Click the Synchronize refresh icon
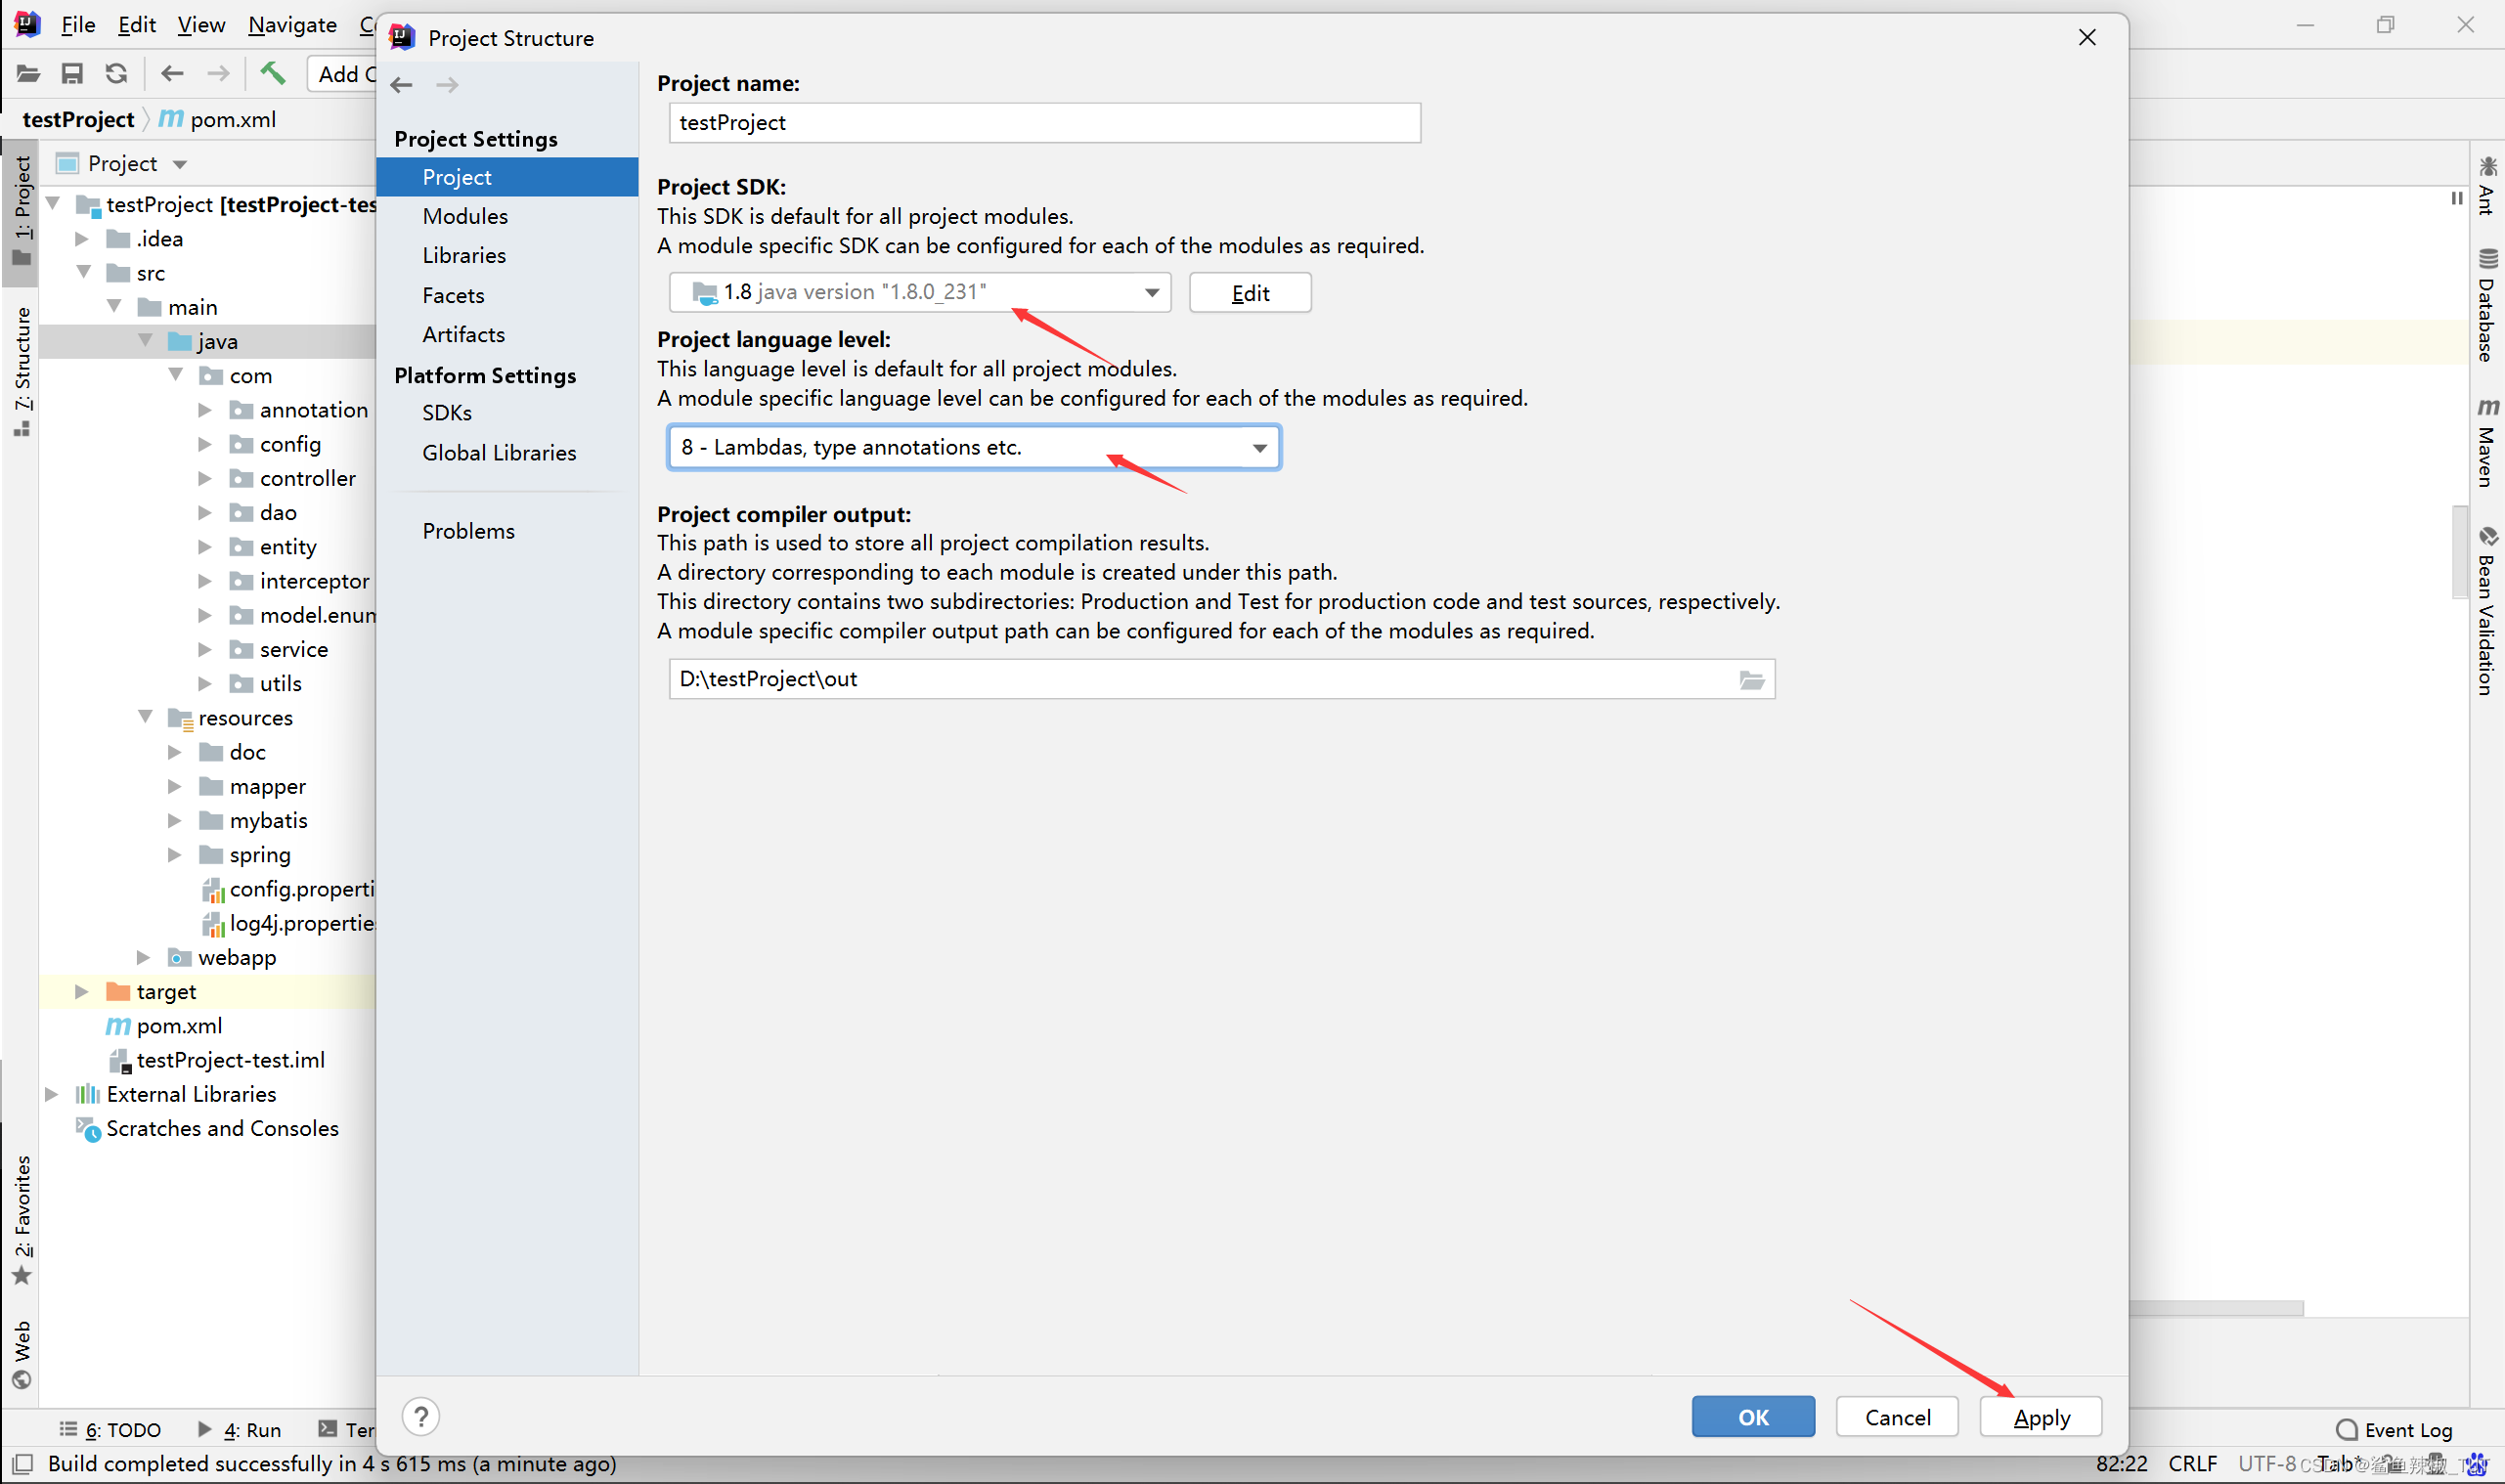Image resolution: width=2505 pixels, height=1484 pixels. point(117,73)
